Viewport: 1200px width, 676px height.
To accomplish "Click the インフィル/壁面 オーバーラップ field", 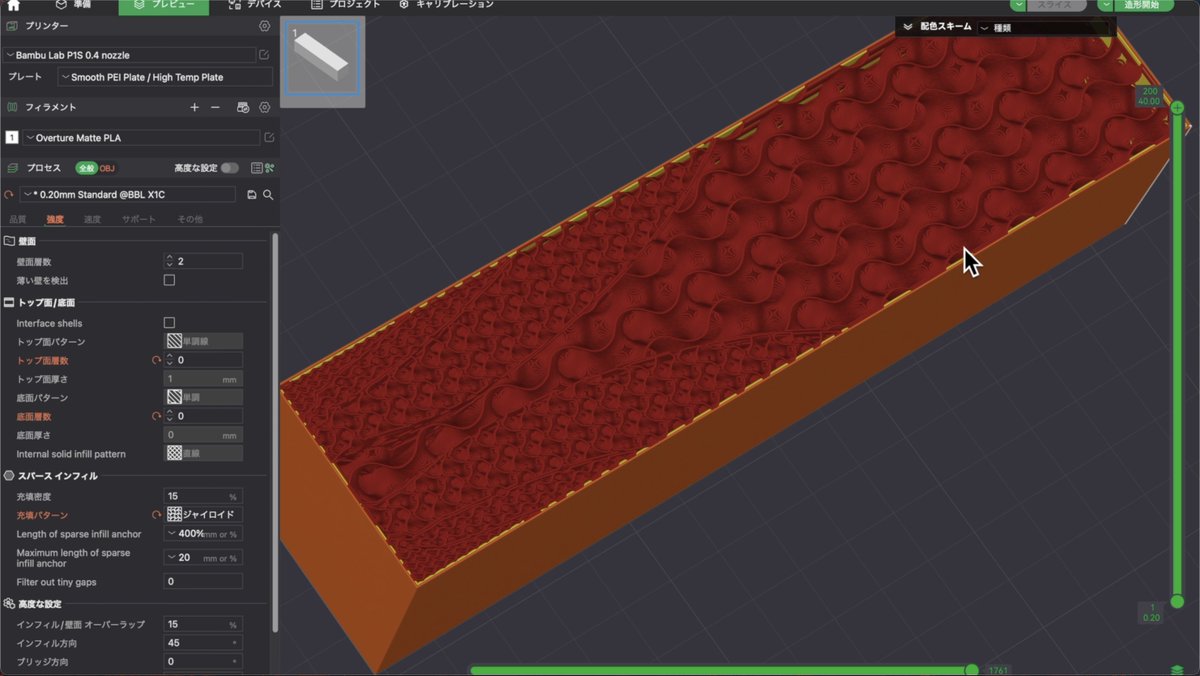I will (203, 624).
